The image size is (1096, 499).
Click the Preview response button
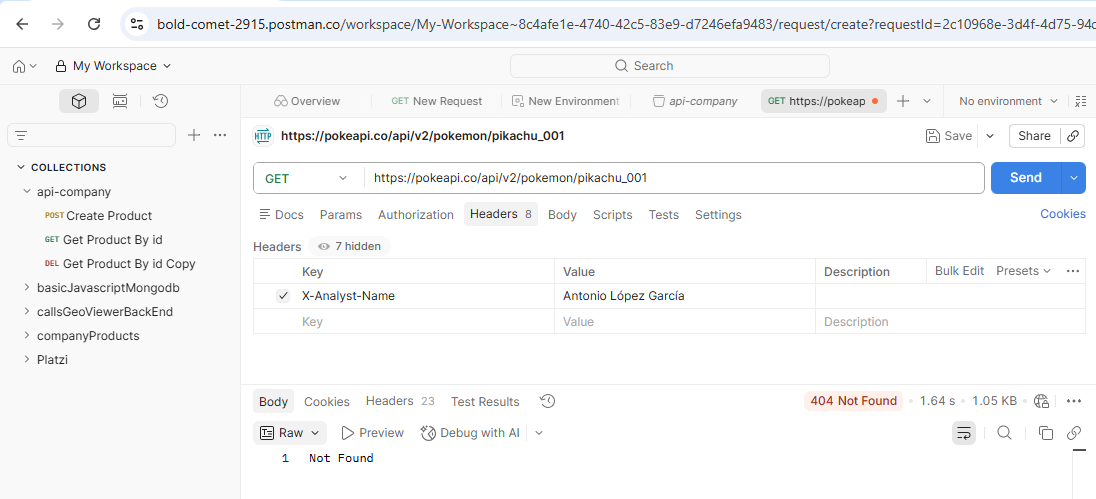pos(372,433)
